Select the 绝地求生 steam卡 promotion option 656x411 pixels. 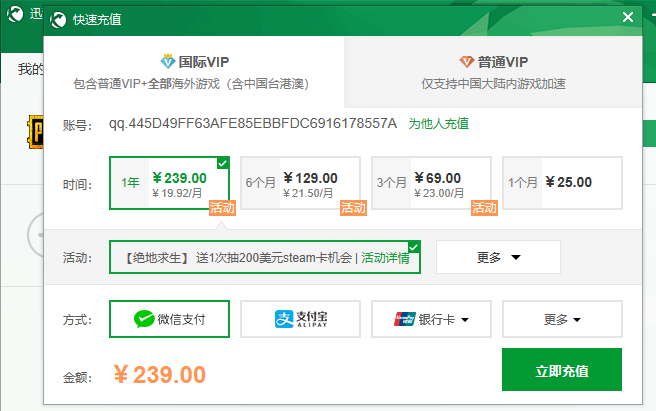[265, 257]
